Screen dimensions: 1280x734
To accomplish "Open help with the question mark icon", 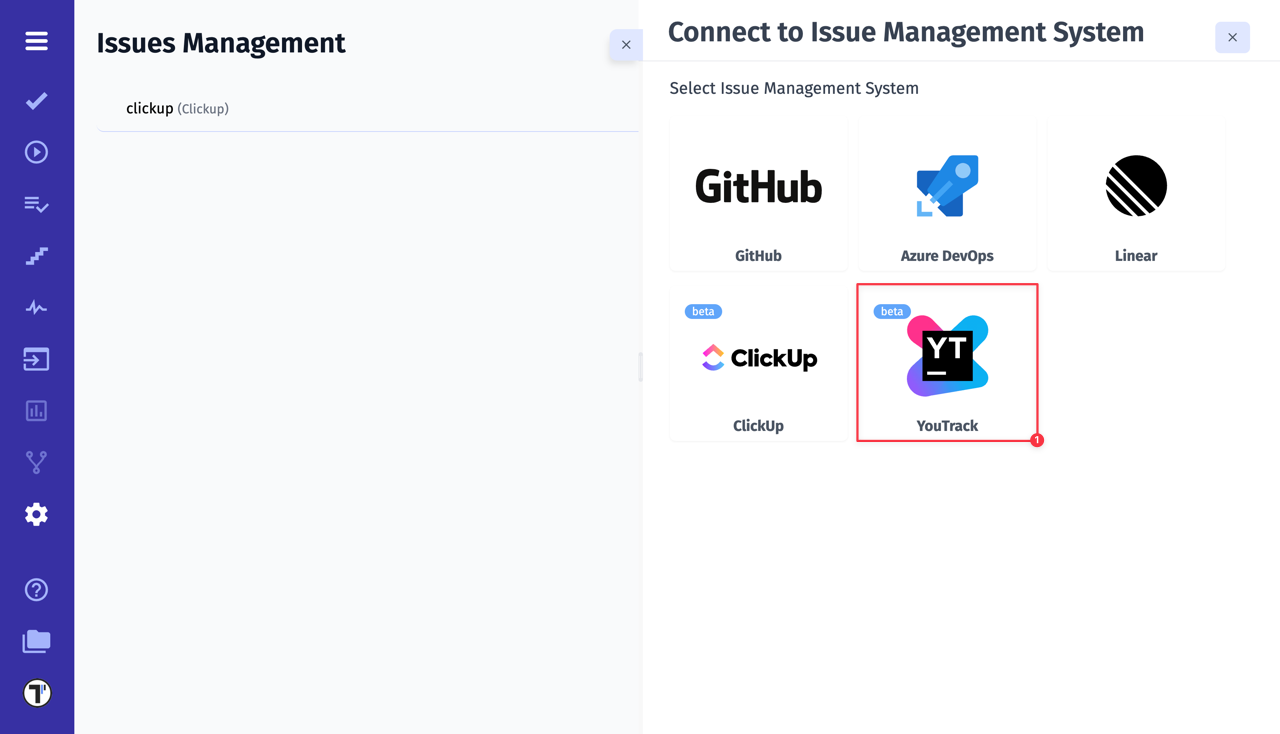I will [36, 590].
